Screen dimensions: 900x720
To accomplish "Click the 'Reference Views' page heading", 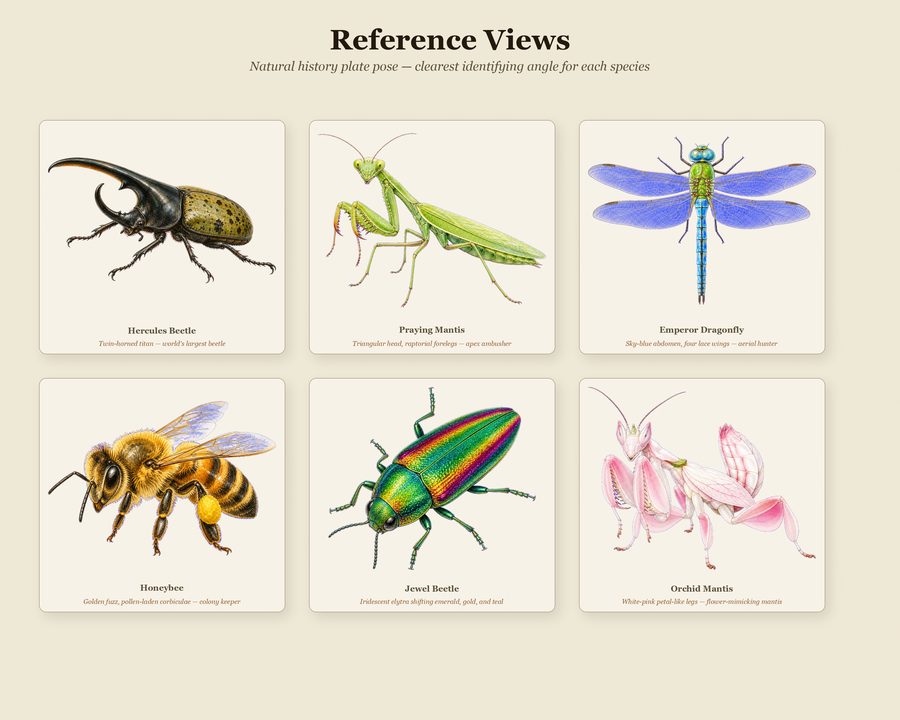I will tap(450, 40).
